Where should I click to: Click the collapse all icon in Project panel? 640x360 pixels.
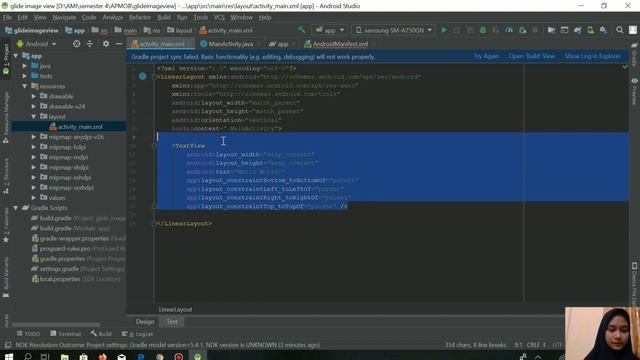tap(90, 44)
